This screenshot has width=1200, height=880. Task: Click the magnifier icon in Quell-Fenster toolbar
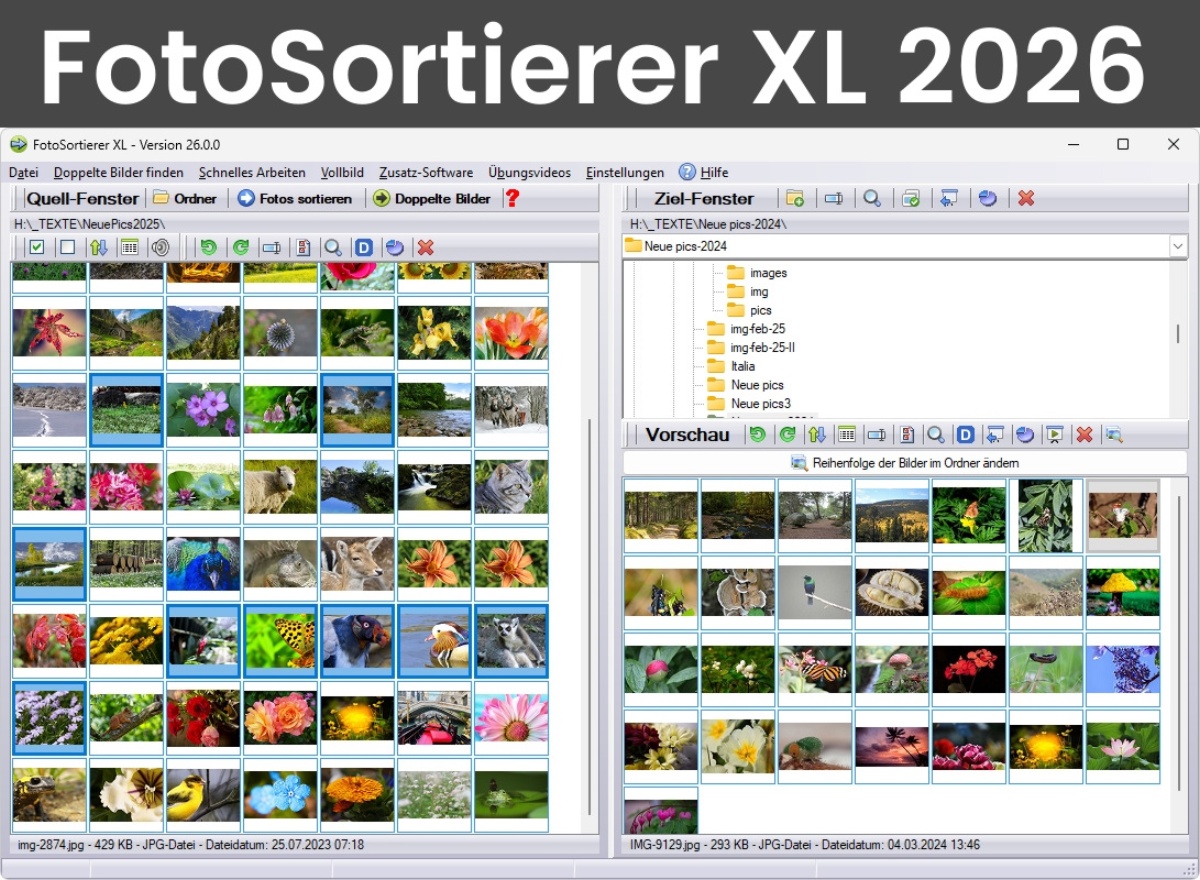tap(333, 247)
